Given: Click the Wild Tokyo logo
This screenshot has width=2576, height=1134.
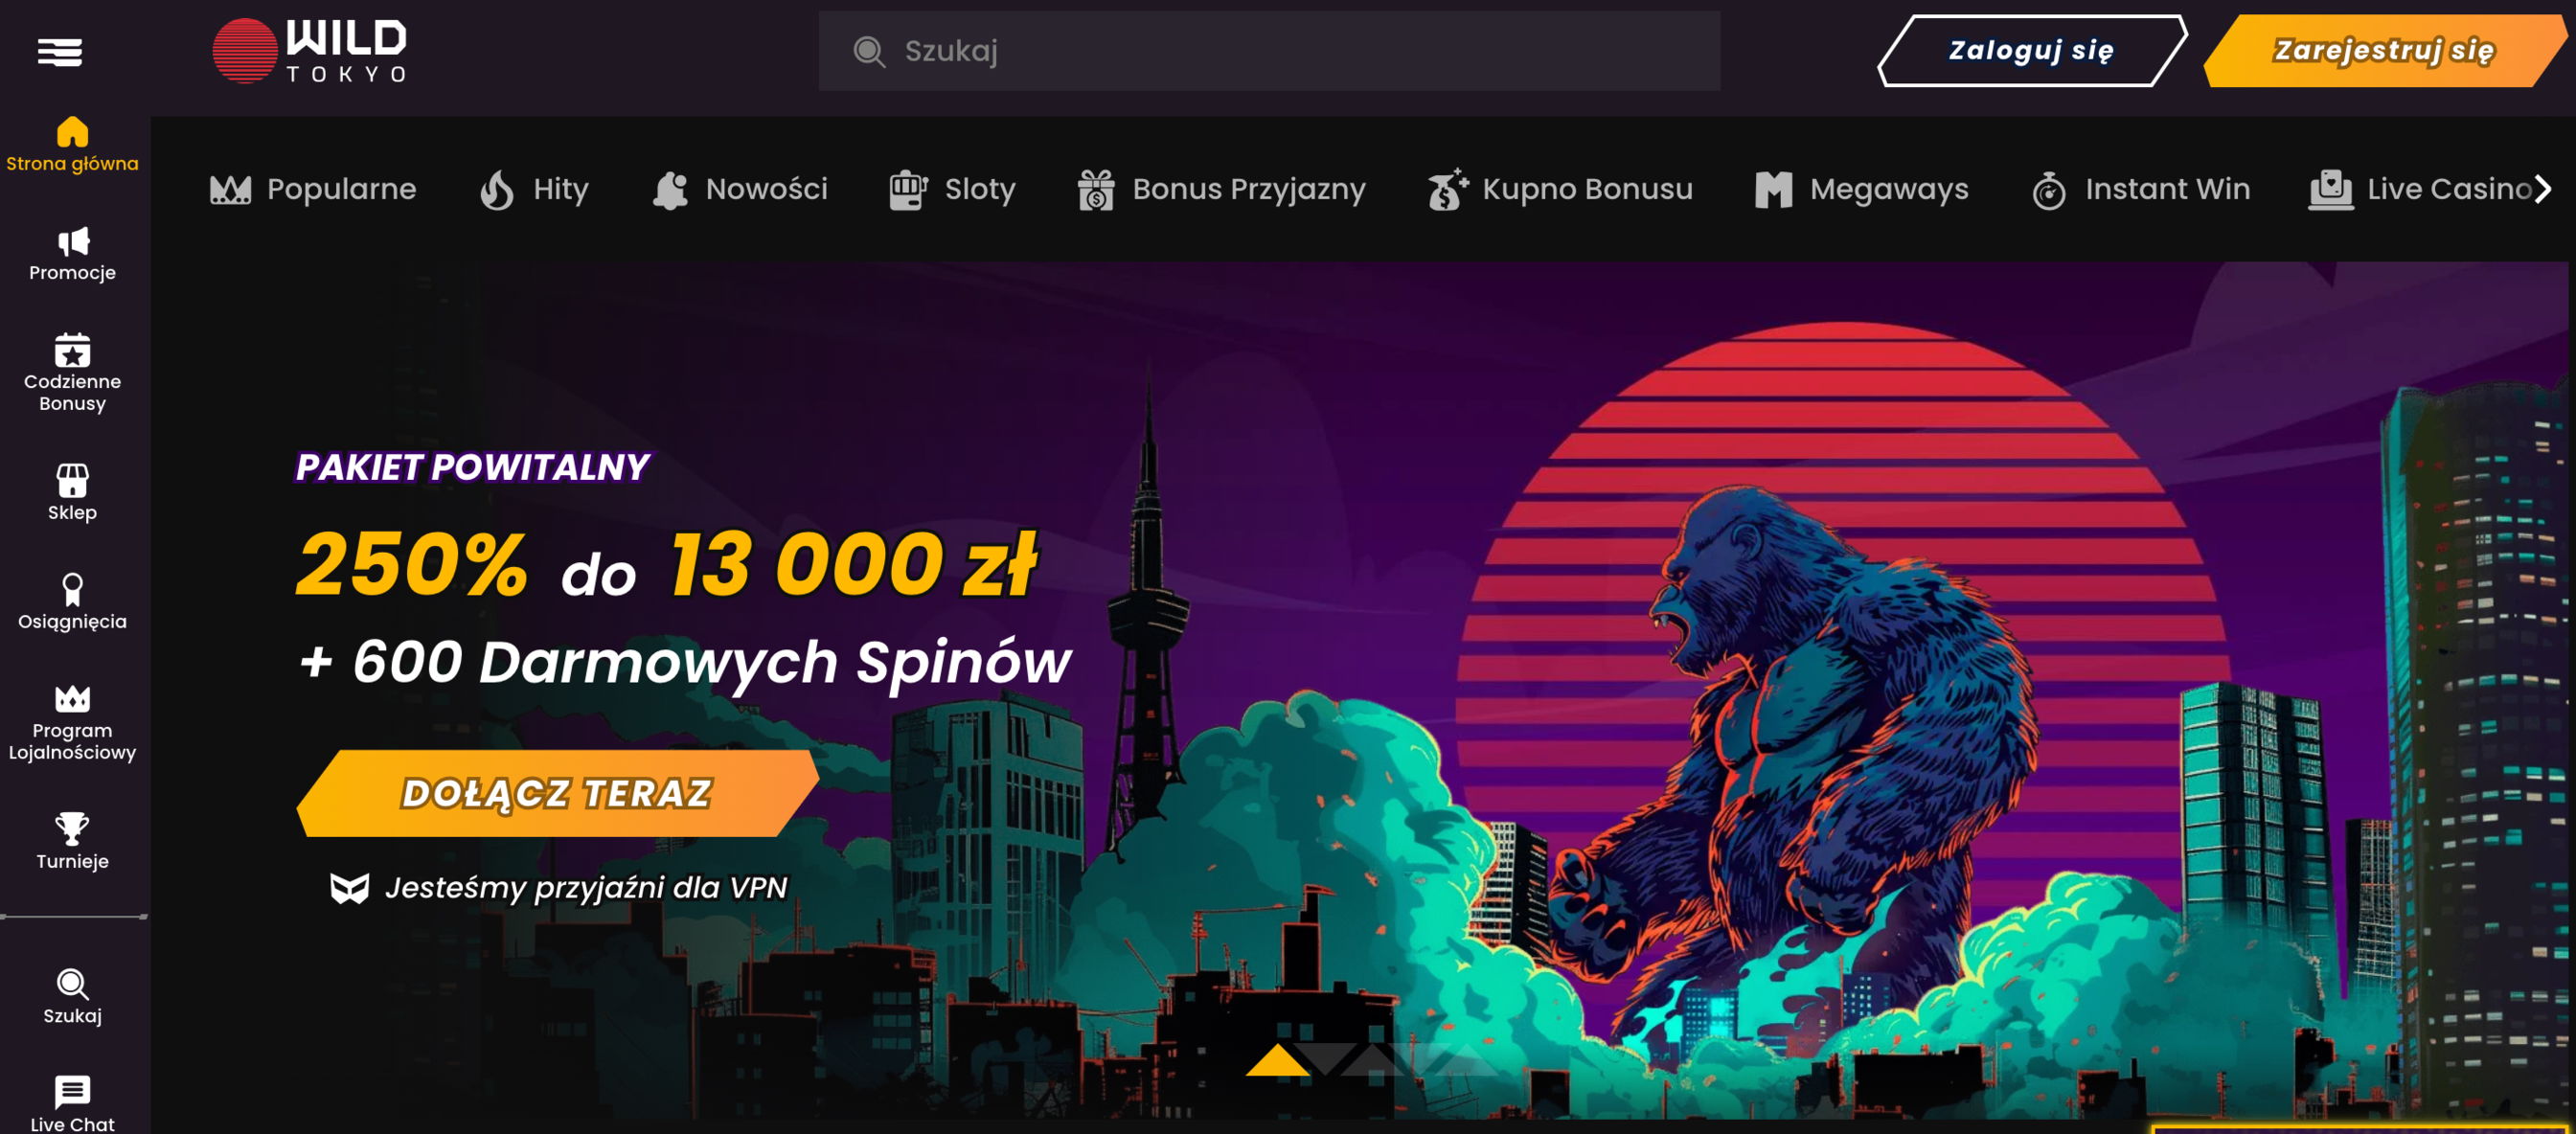Looking at the screenshot, I should [309, 51].
